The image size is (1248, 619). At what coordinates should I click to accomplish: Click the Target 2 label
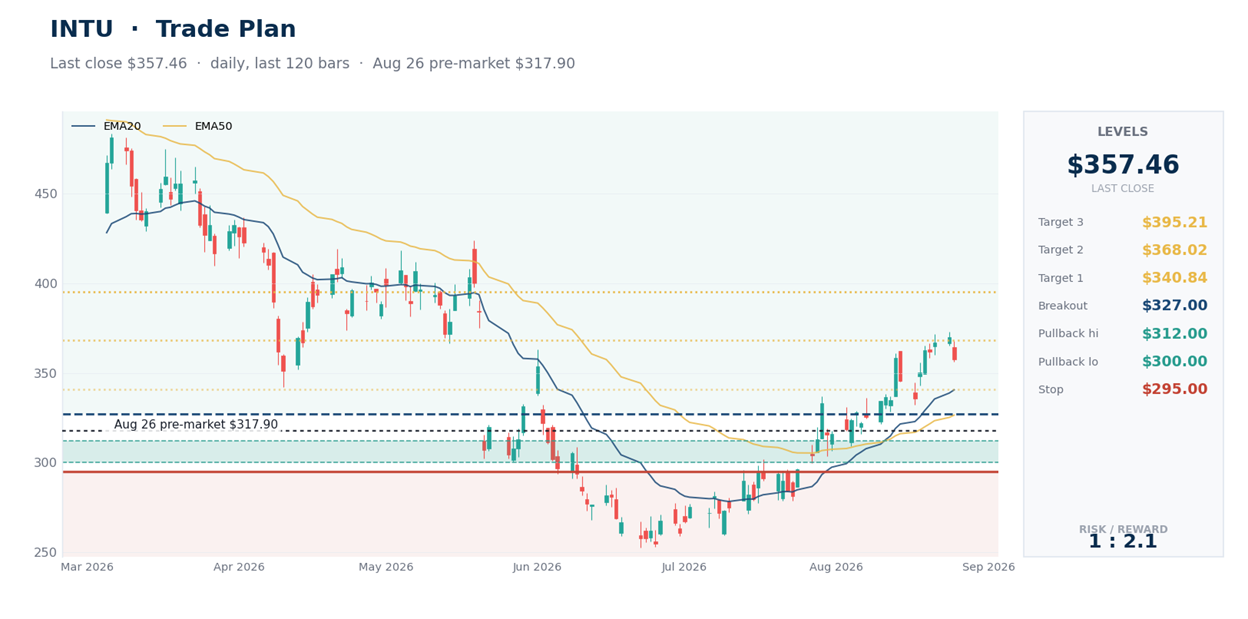point(1061,250)
